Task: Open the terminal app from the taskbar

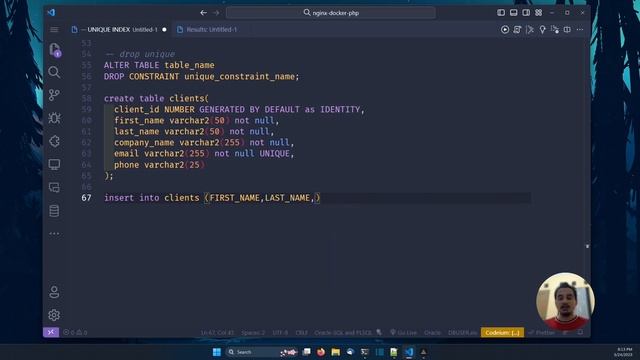Action: [364, 352]
